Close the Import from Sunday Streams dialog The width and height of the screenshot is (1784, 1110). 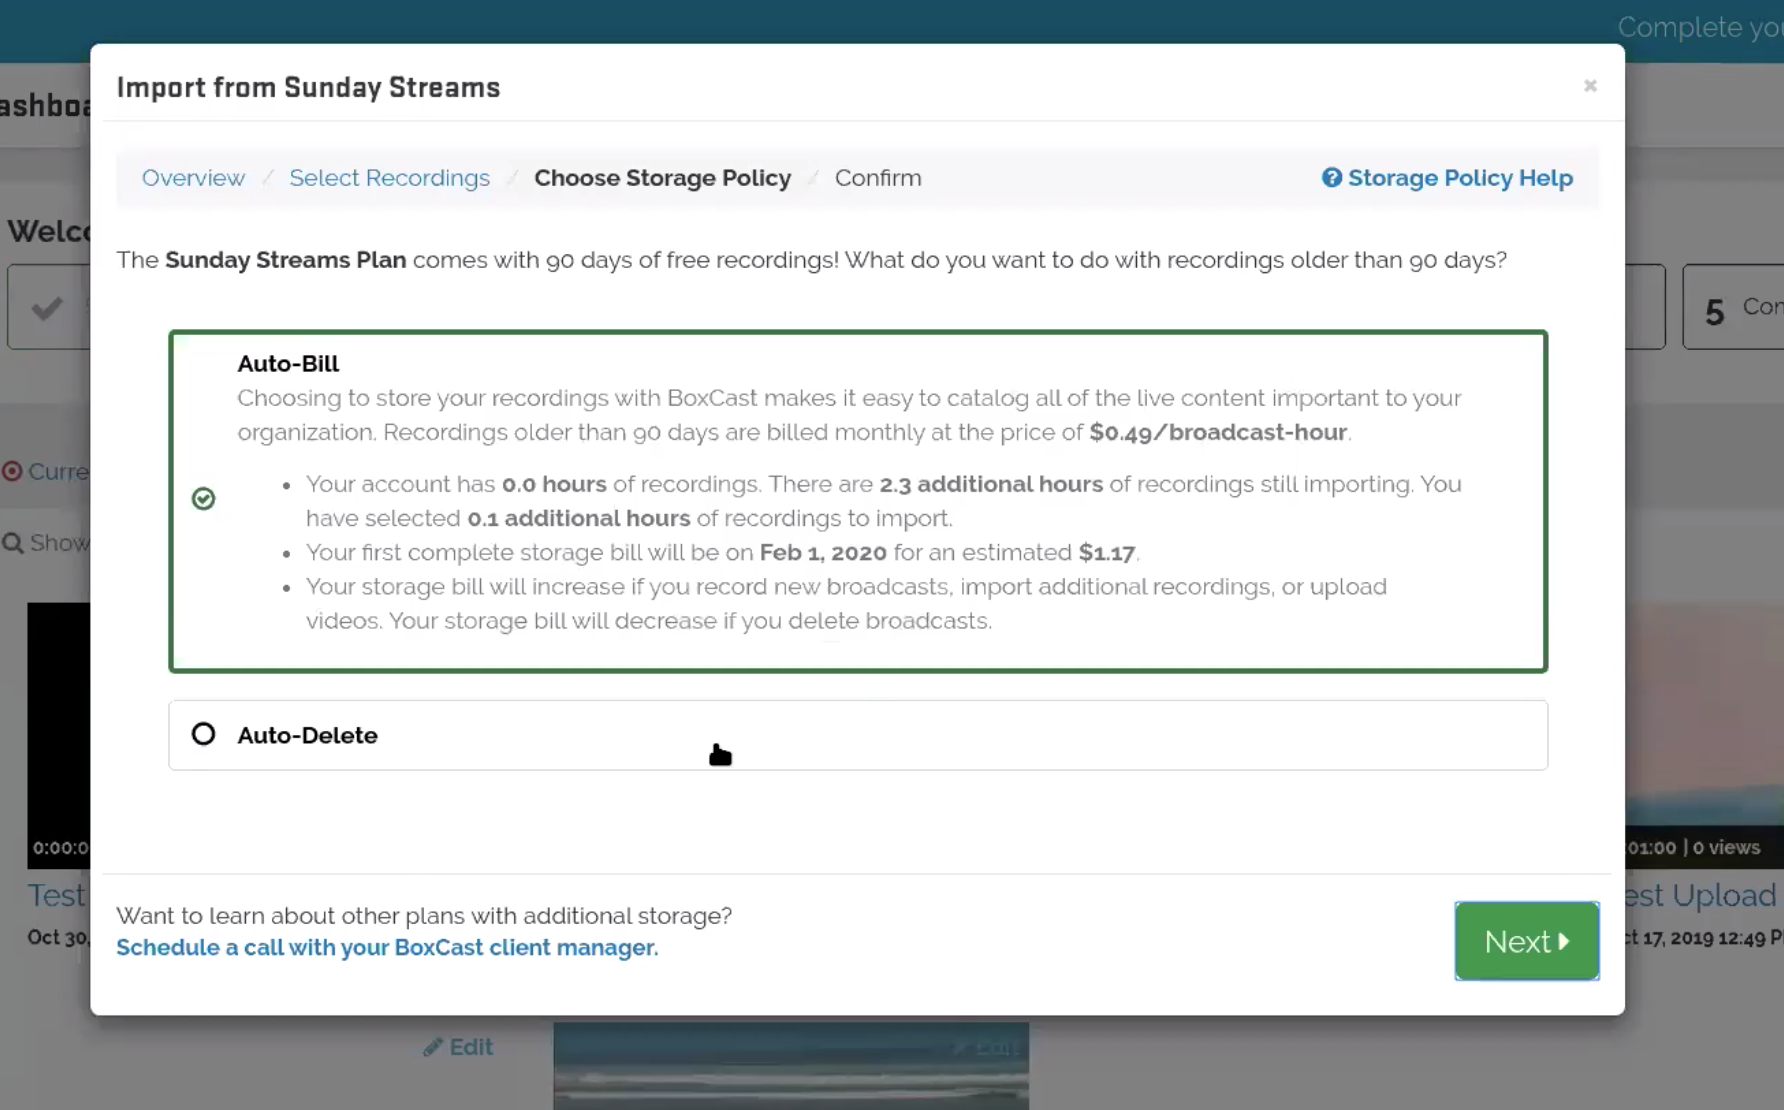(1589, 86)
